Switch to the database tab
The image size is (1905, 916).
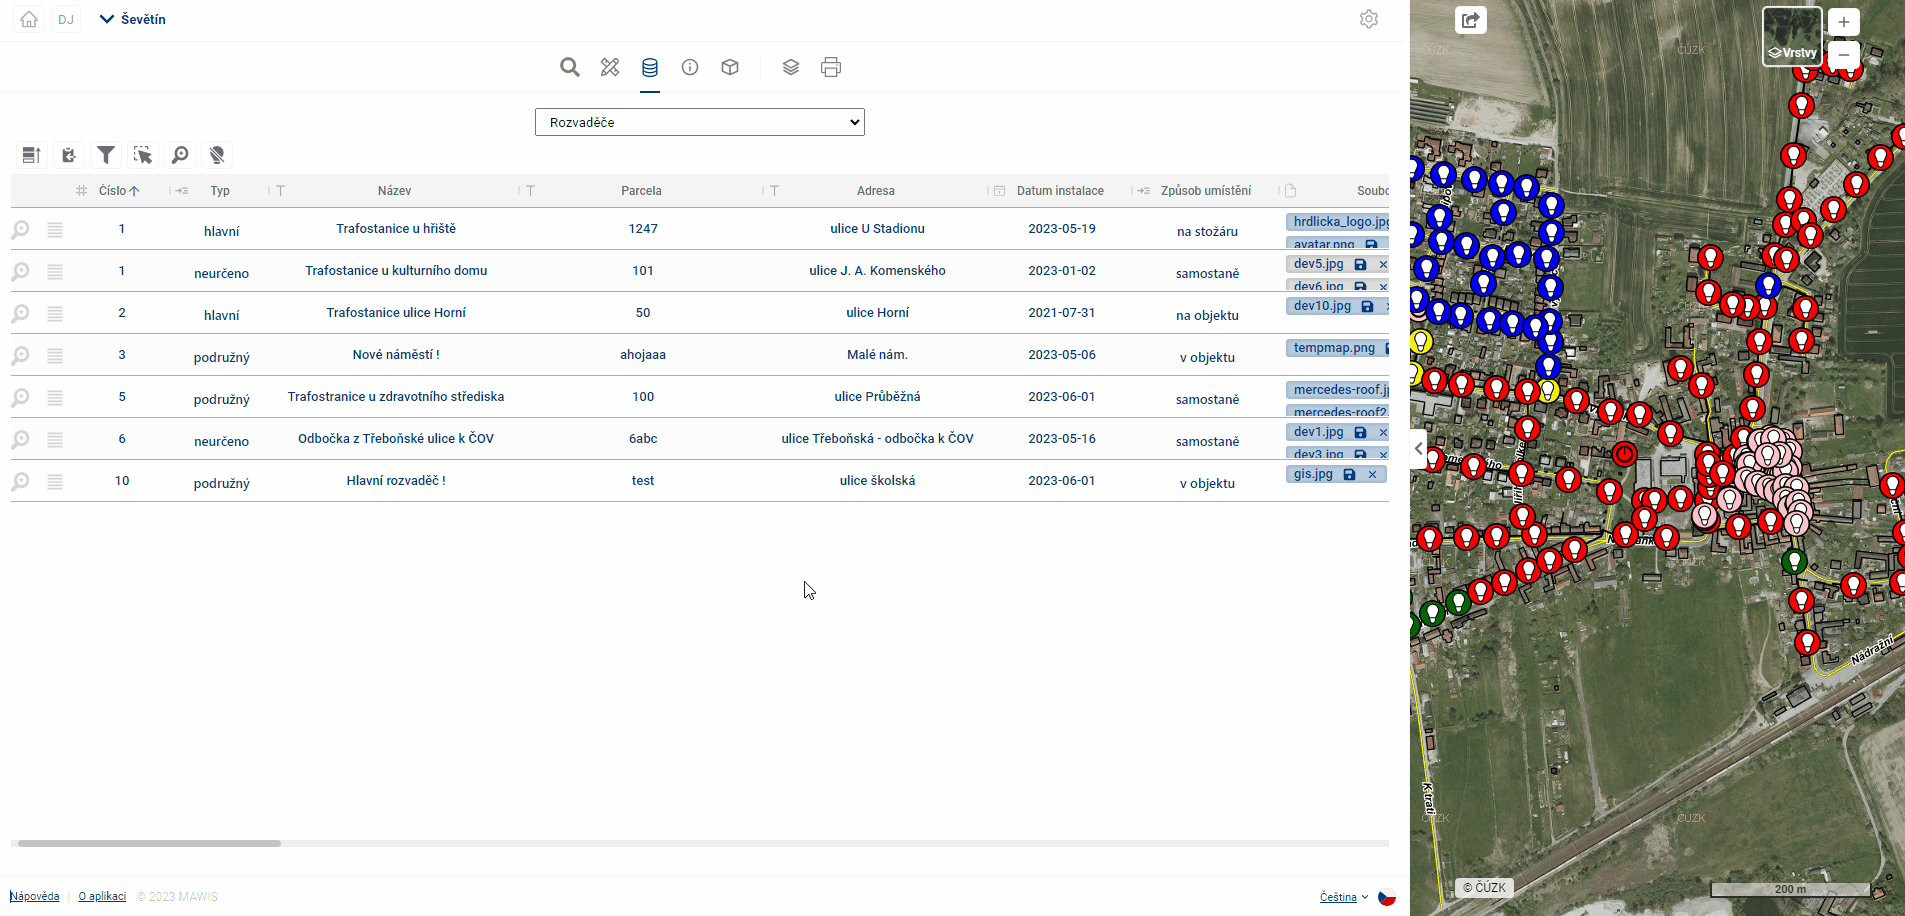pos(650,67)
